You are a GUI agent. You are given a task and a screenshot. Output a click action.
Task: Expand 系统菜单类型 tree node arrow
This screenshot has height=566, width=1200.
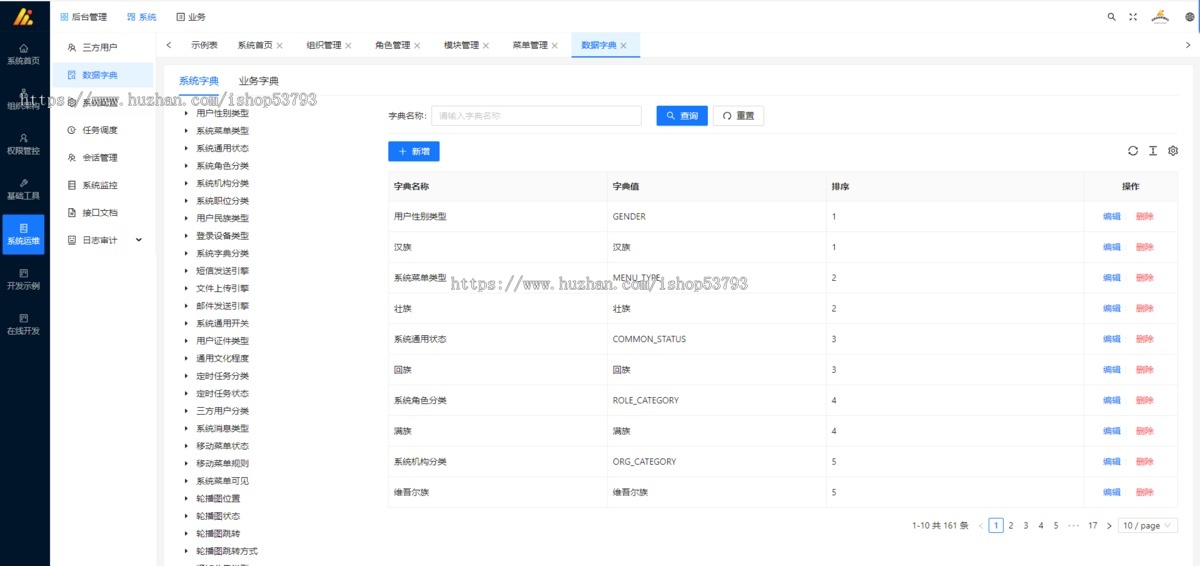point(186,130)
